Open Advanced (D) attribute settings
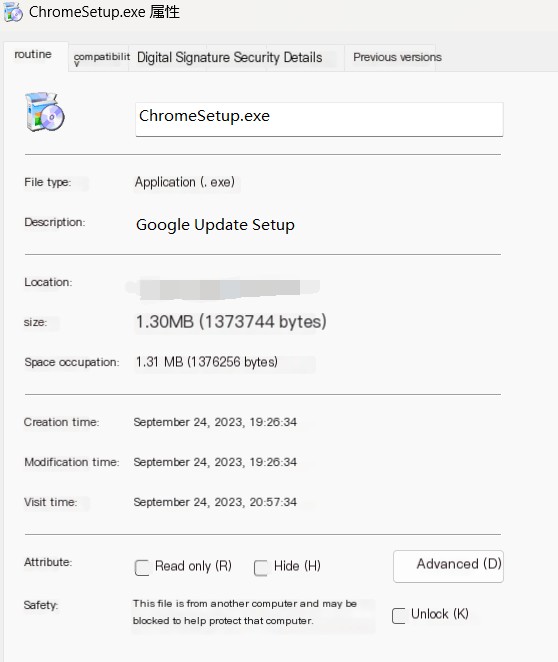The height and width of the screenshot is (662, 558). click(448, 566)
